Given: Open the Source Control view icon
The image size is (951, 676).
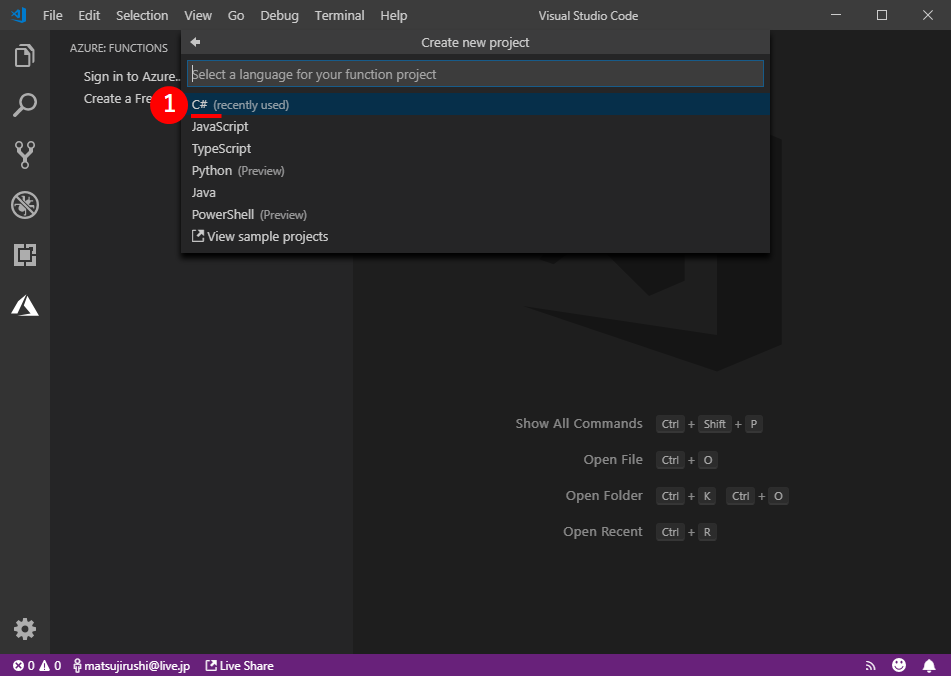Looking at the screenshot, I should (x=25, y=155).
